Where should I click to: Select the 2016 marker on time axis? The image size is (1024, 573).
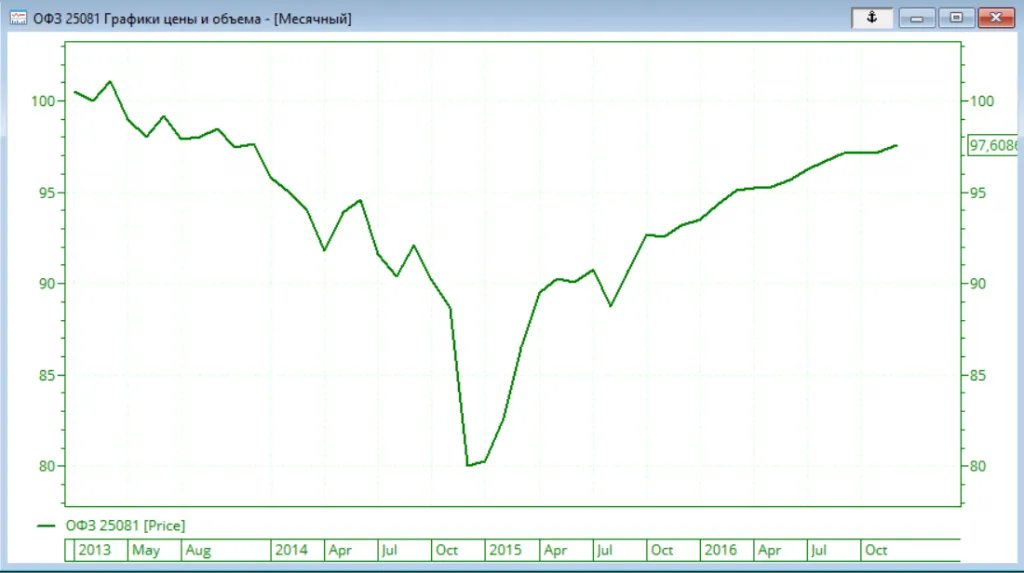pyautogui.click(x=721, y=550)
